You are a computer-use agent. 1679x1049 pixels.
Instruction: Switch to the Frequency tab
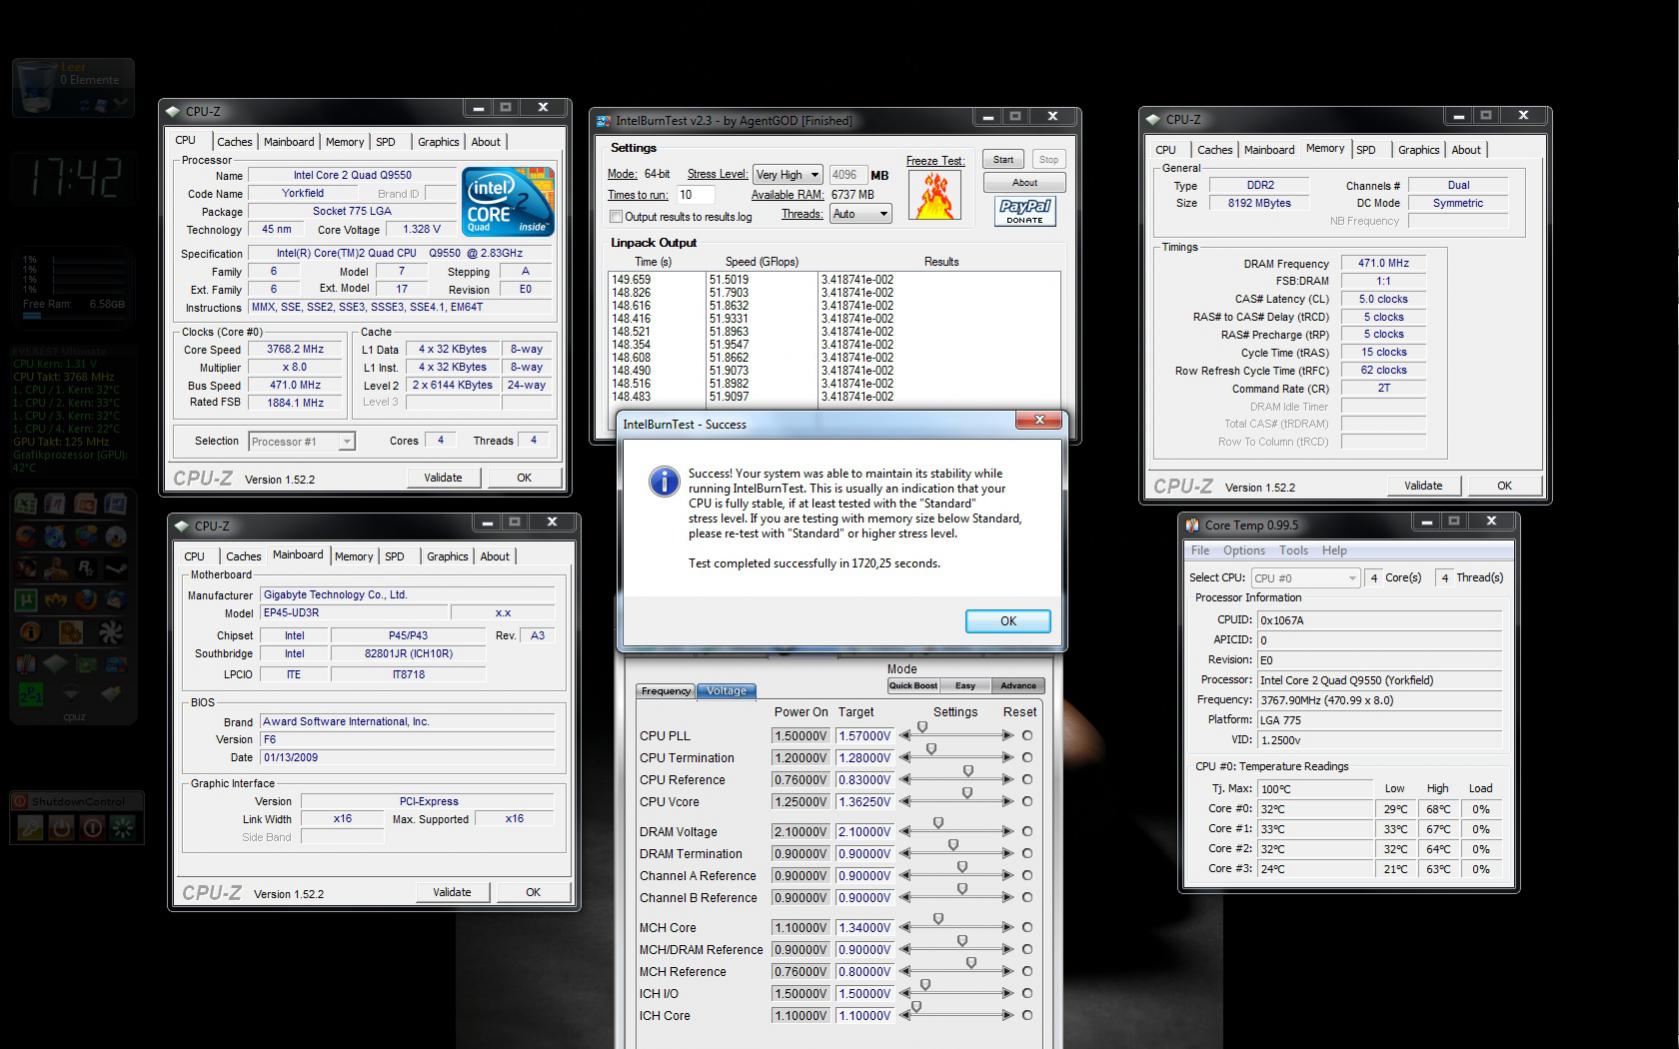(666, 691)
